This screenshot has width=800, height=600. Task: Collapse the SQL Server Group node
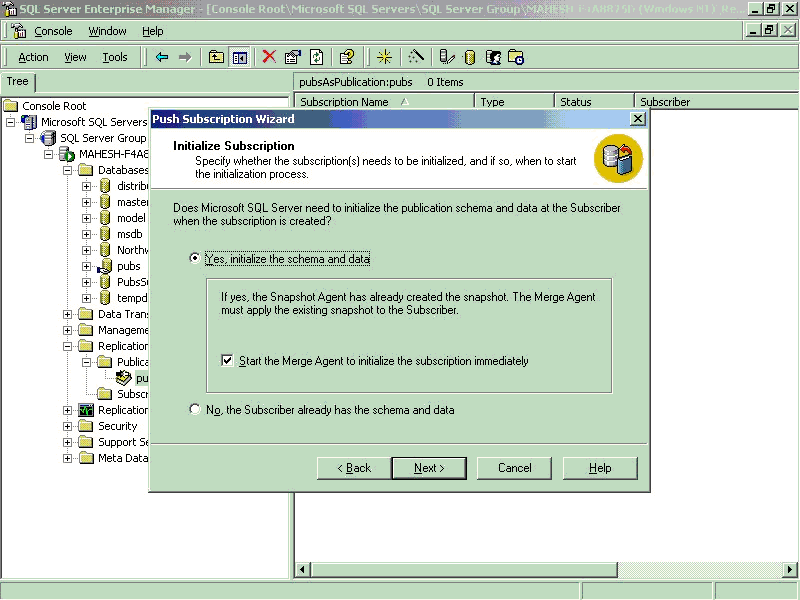coord(30,138)
